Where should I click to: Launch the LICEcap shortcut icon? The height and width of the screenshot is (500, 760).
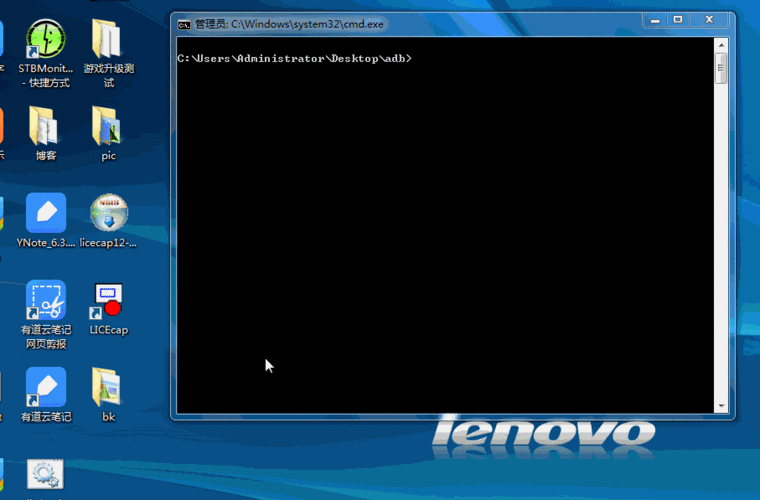tap(108, 302)
